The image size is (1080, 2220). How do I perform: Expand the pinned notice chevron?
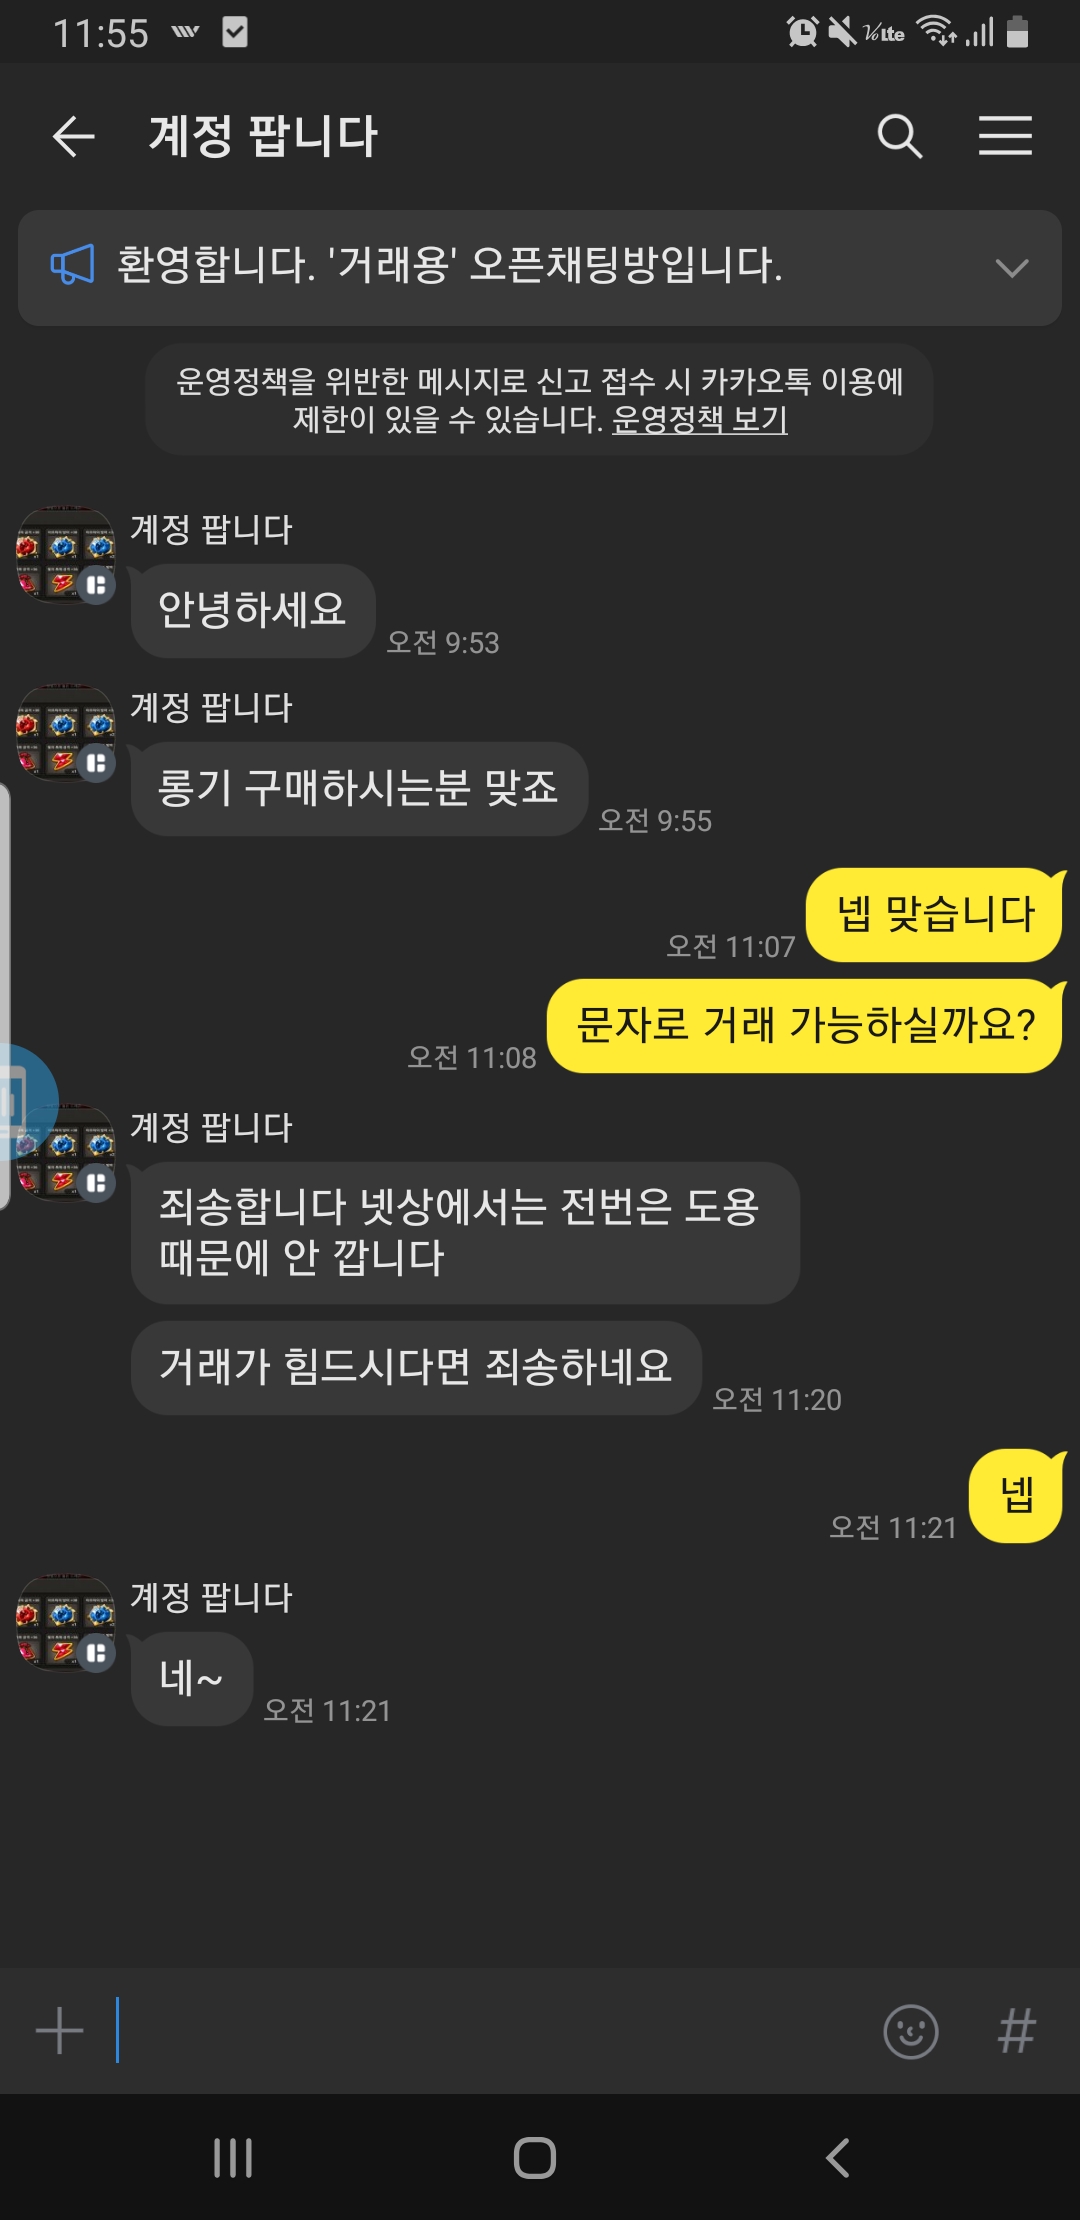[x=1012, y=268]
